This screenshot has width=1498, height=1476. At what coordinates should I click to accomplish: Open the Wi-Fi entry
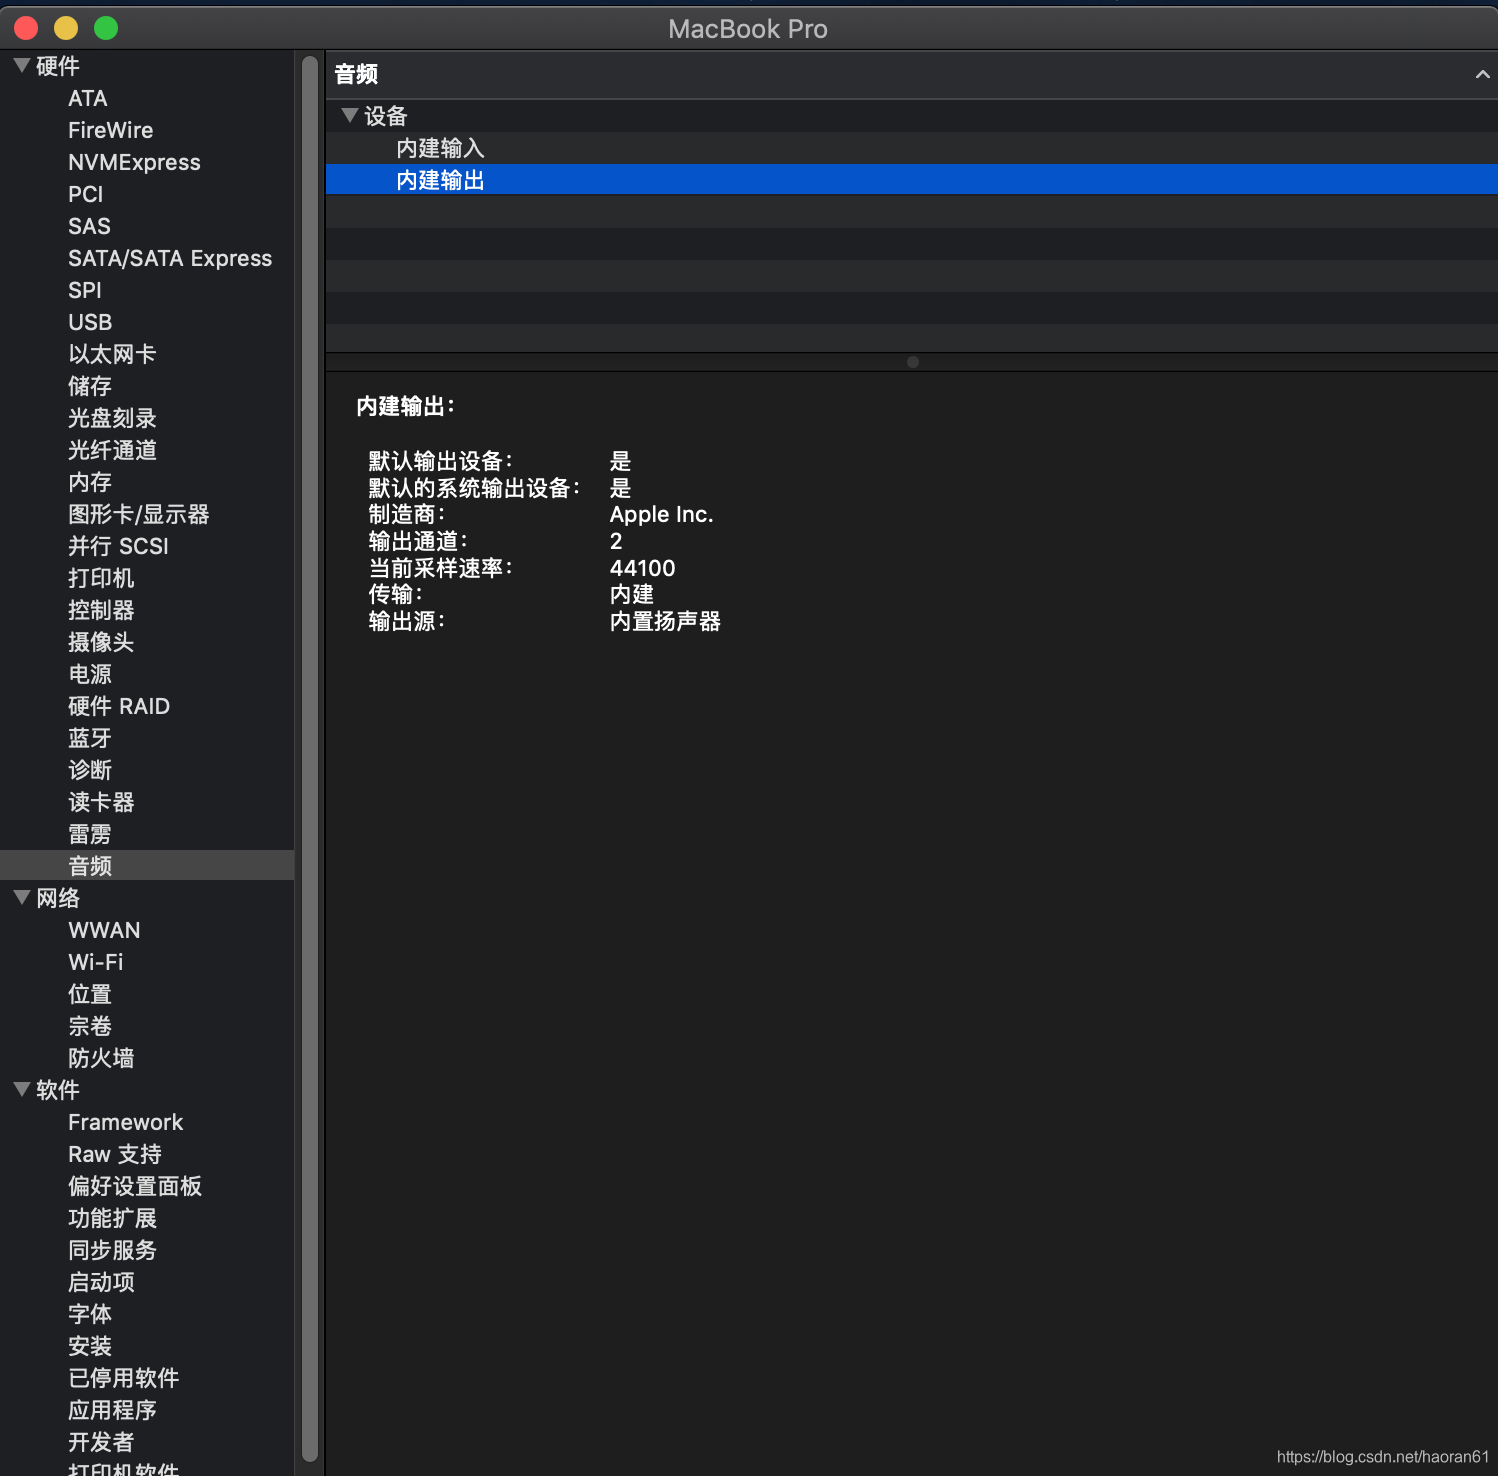coord(96,962)
